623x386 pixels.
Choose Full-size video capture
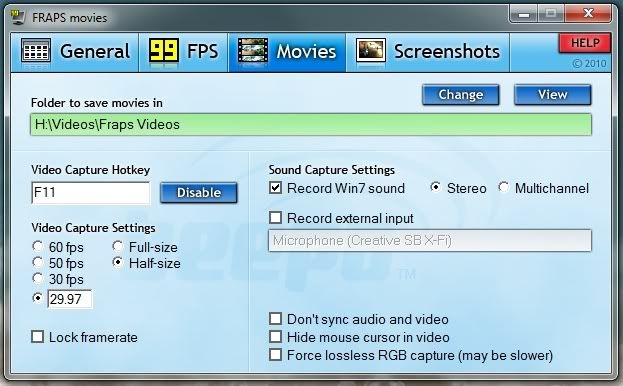(145, 247)
